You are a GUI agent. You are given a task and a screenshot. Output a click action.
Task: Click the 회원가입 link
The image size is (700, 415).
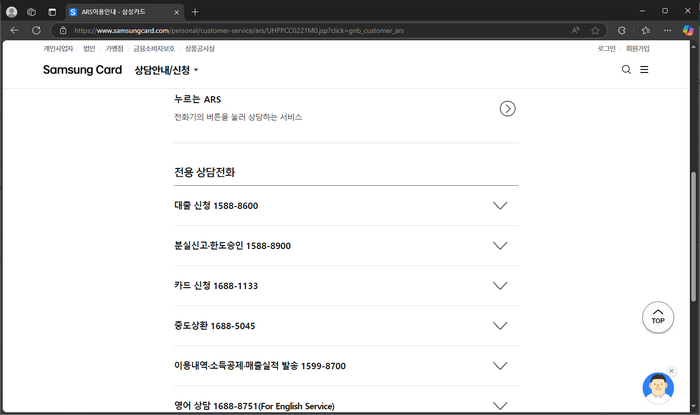click(638, 49)
